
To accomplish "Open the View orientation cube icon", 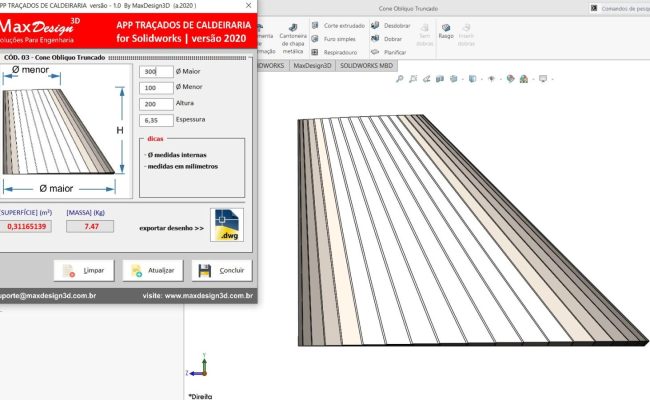I will 454,79.
